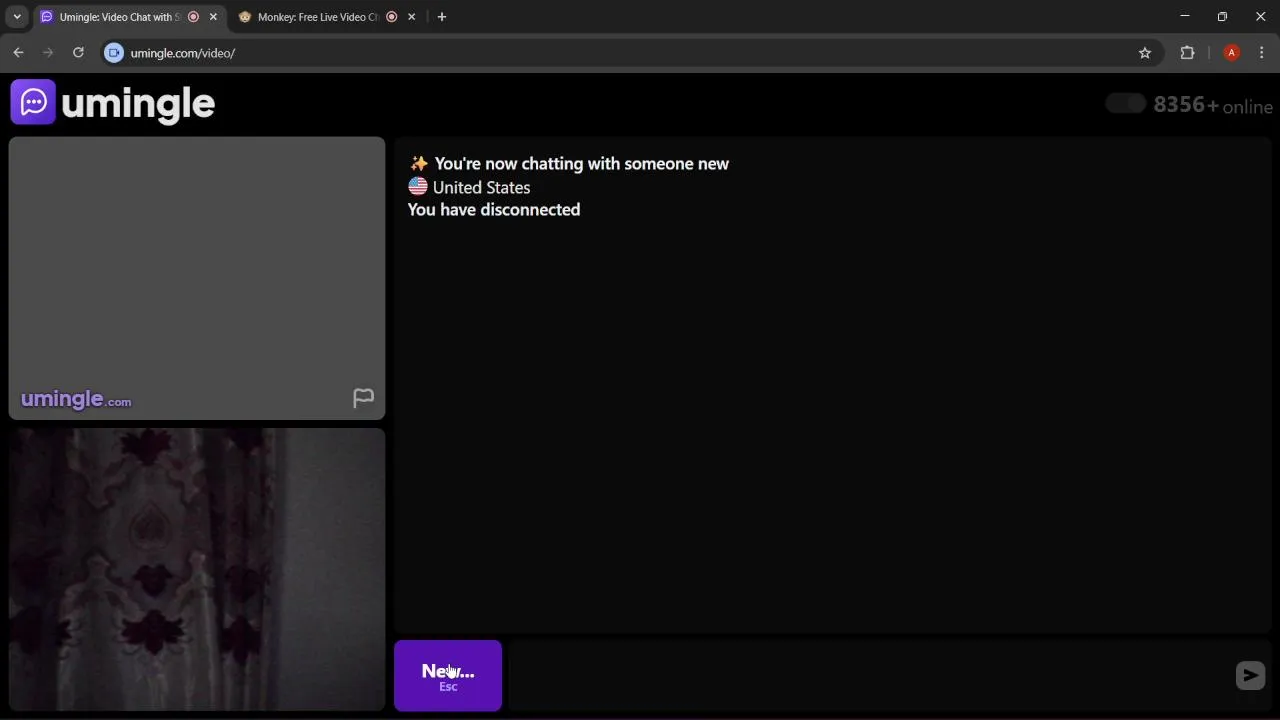Click 'You have disconnected' message
Screen dimensions: 1280x720
tap(494, 210)
